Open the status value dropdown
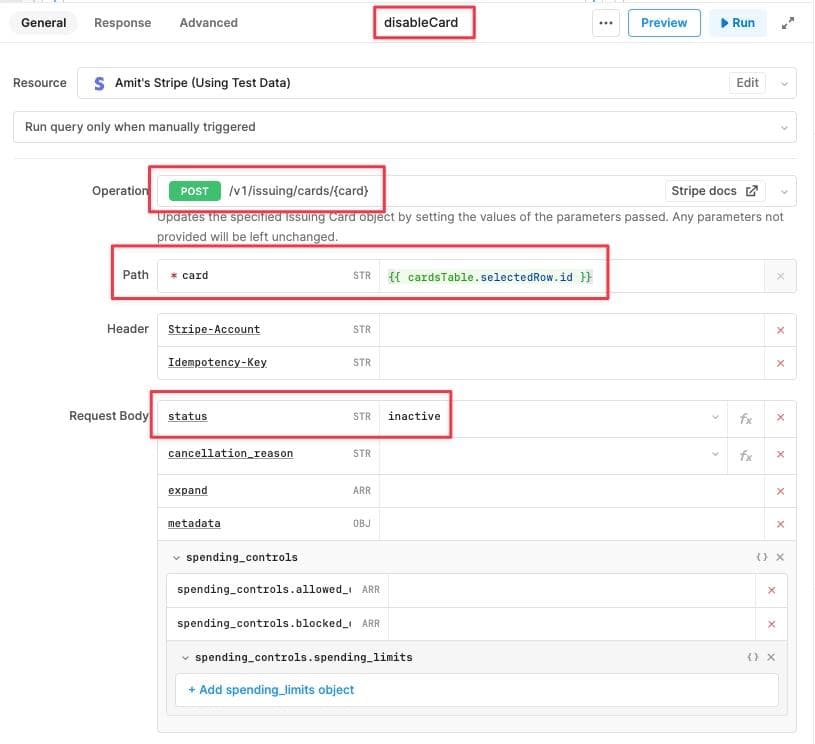Image resolution: width=815 pixels, height=744 pixels. [714, 417]
